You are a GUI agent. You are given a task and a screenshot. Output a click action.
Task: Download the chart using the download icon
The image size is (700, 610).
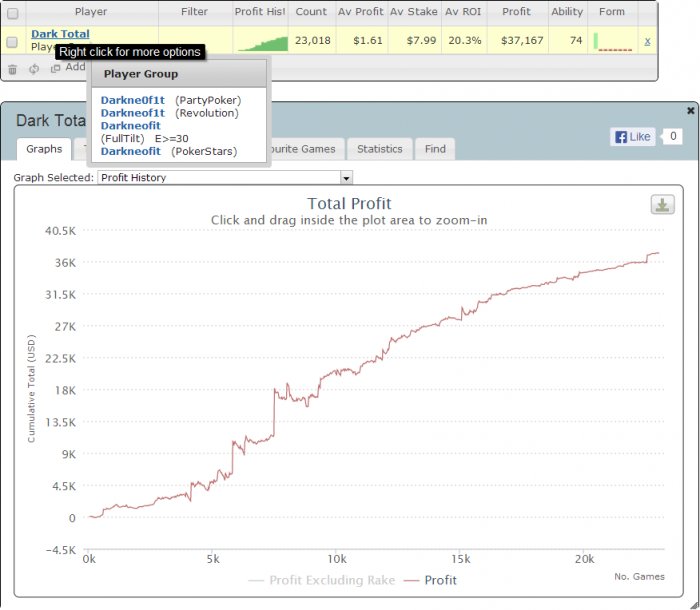662,205
